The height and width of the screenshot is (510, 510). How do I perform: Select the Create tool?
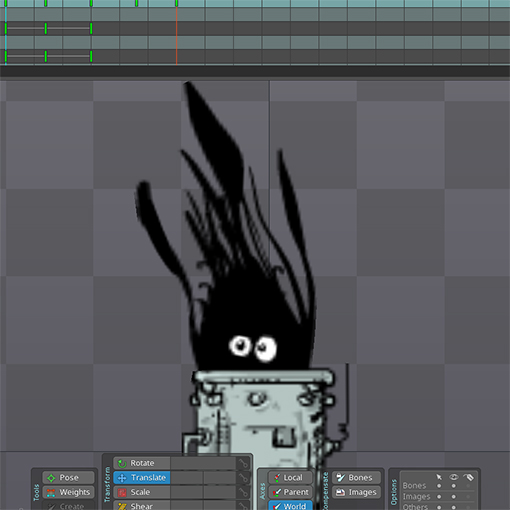click(x=68, y=505)
